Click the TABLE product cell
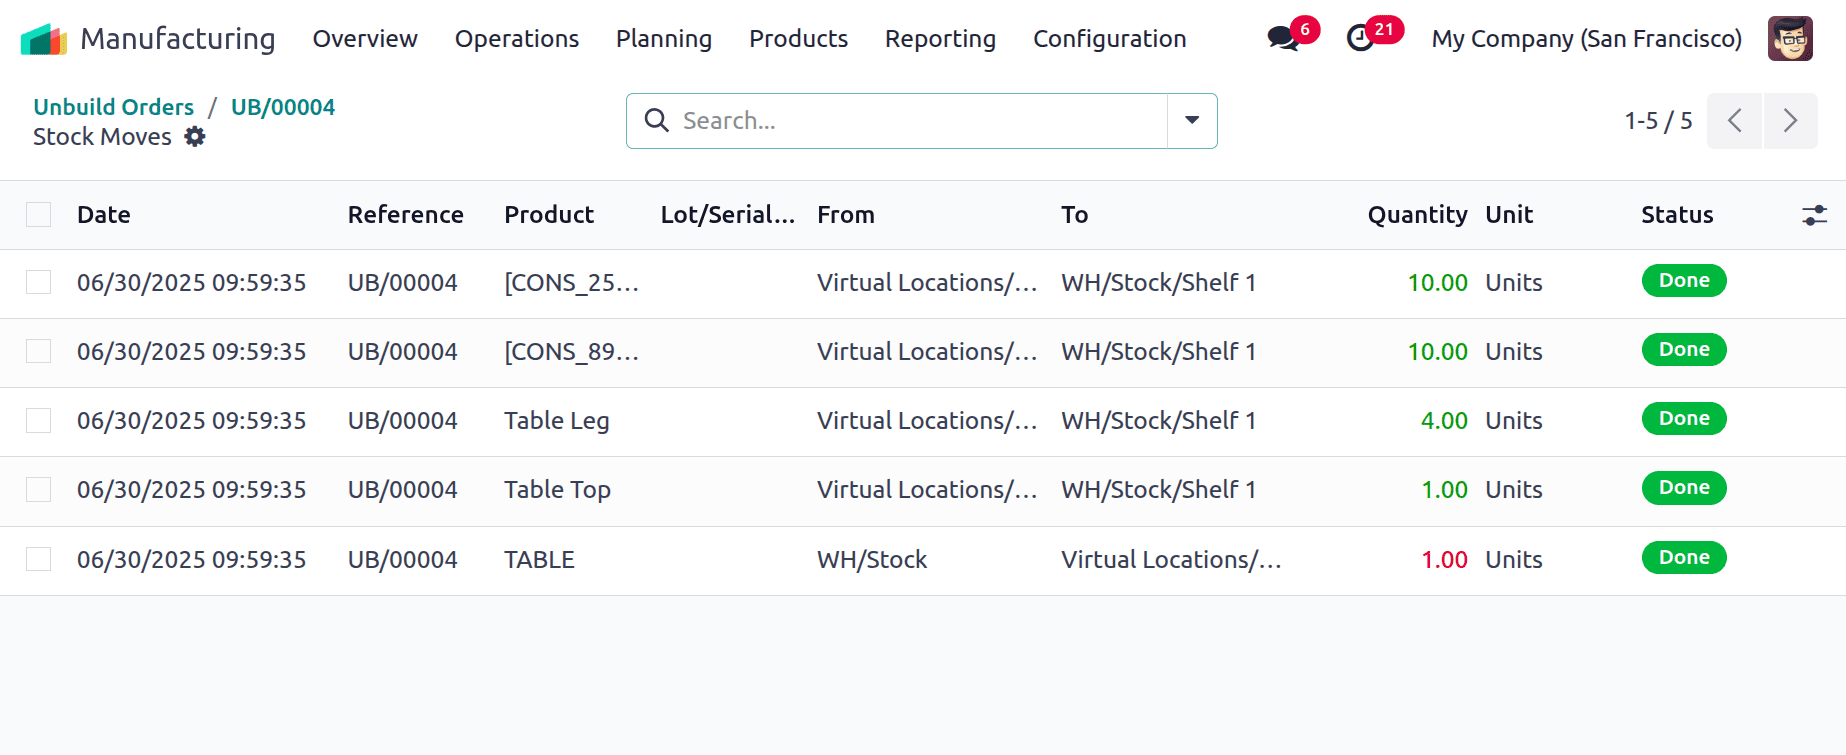Screen dimensions: 1846x755 (539, 560)
